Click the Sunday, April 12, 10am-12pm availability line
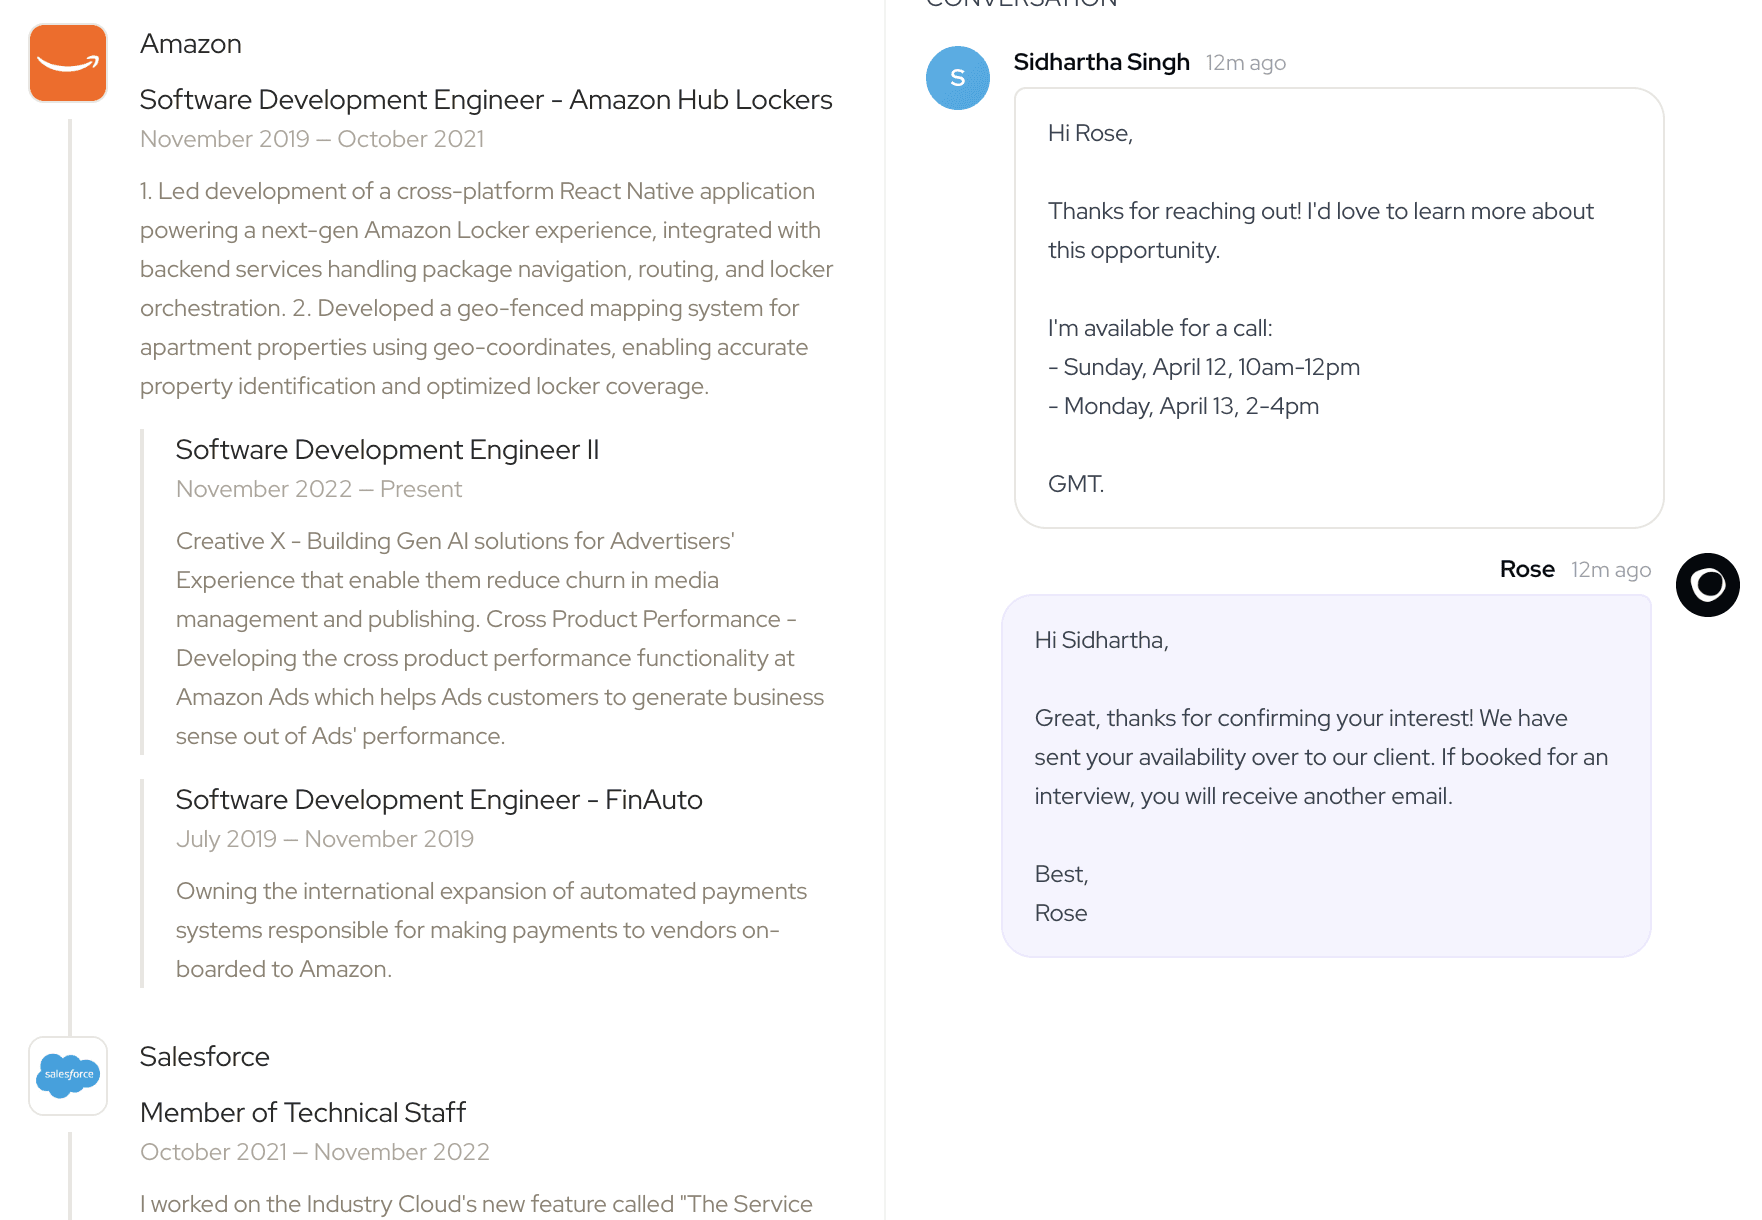Screen dimensions: 1762x1220 coord(1204,368)
